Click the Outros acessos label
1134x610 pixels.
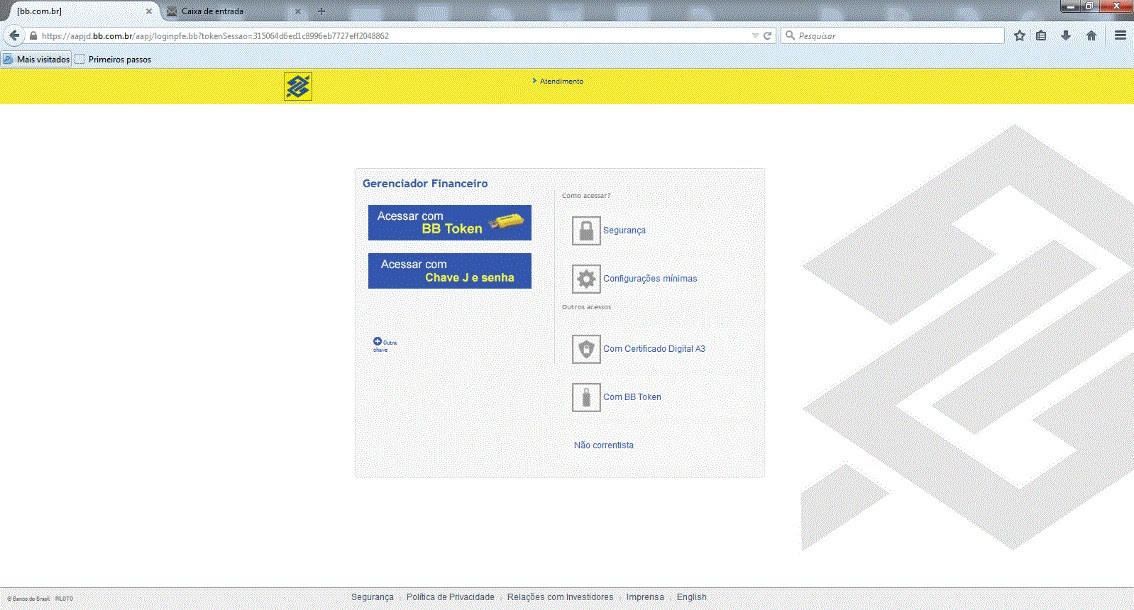point(587,307)
